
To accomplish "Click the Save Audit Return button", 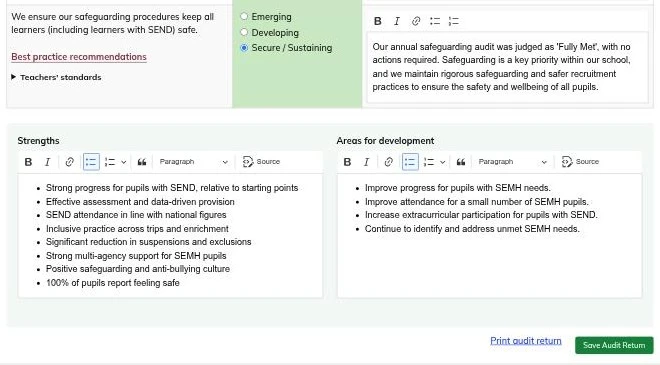I will click(614, 345).
